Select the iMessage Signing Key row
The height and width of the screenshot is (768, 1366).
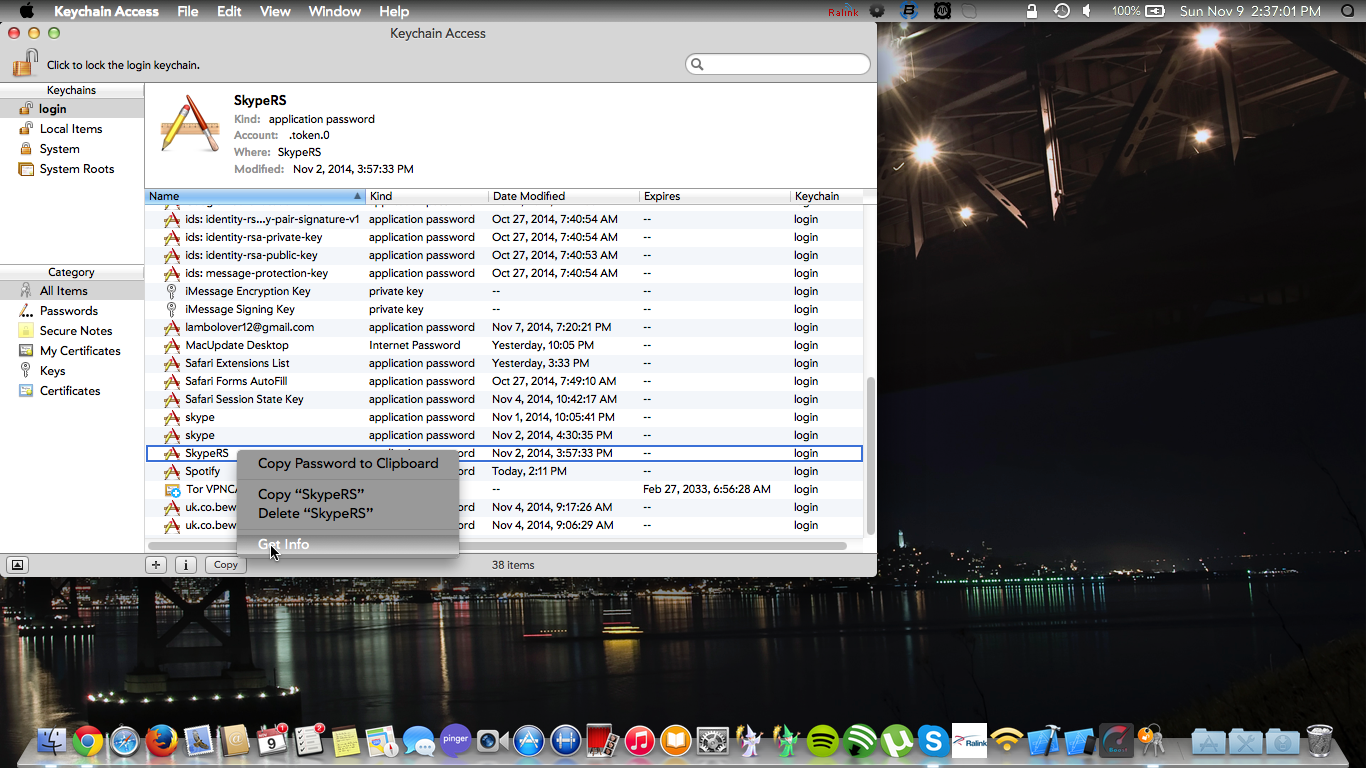[x=504, y=309]
